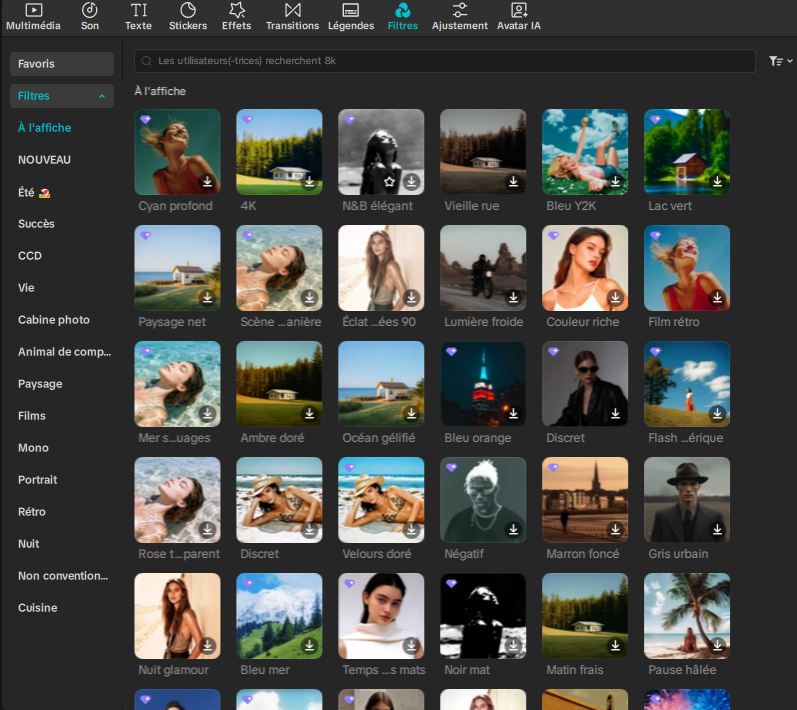Add N&B élégant to favorites
The height and width of the screenshot is (710, 797).
click(389, 181)
